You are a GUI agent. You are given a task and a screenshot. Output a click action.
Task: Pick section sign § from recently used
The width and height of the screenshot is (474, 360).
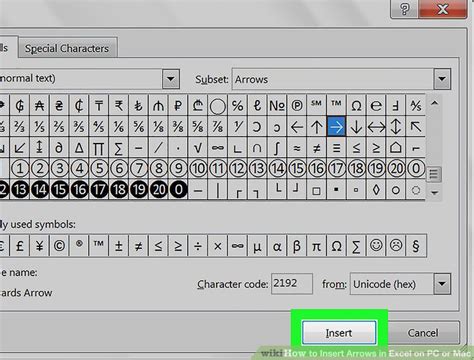point(416,246)
